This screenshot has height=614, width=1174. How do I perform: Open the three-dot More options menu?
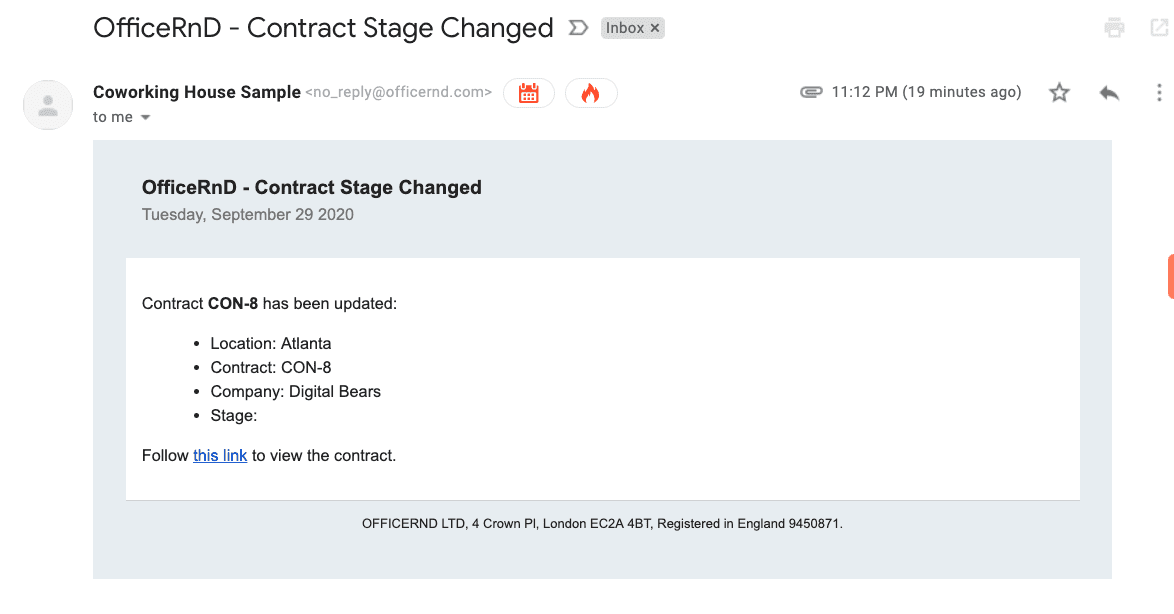[x=1159, y=93]
